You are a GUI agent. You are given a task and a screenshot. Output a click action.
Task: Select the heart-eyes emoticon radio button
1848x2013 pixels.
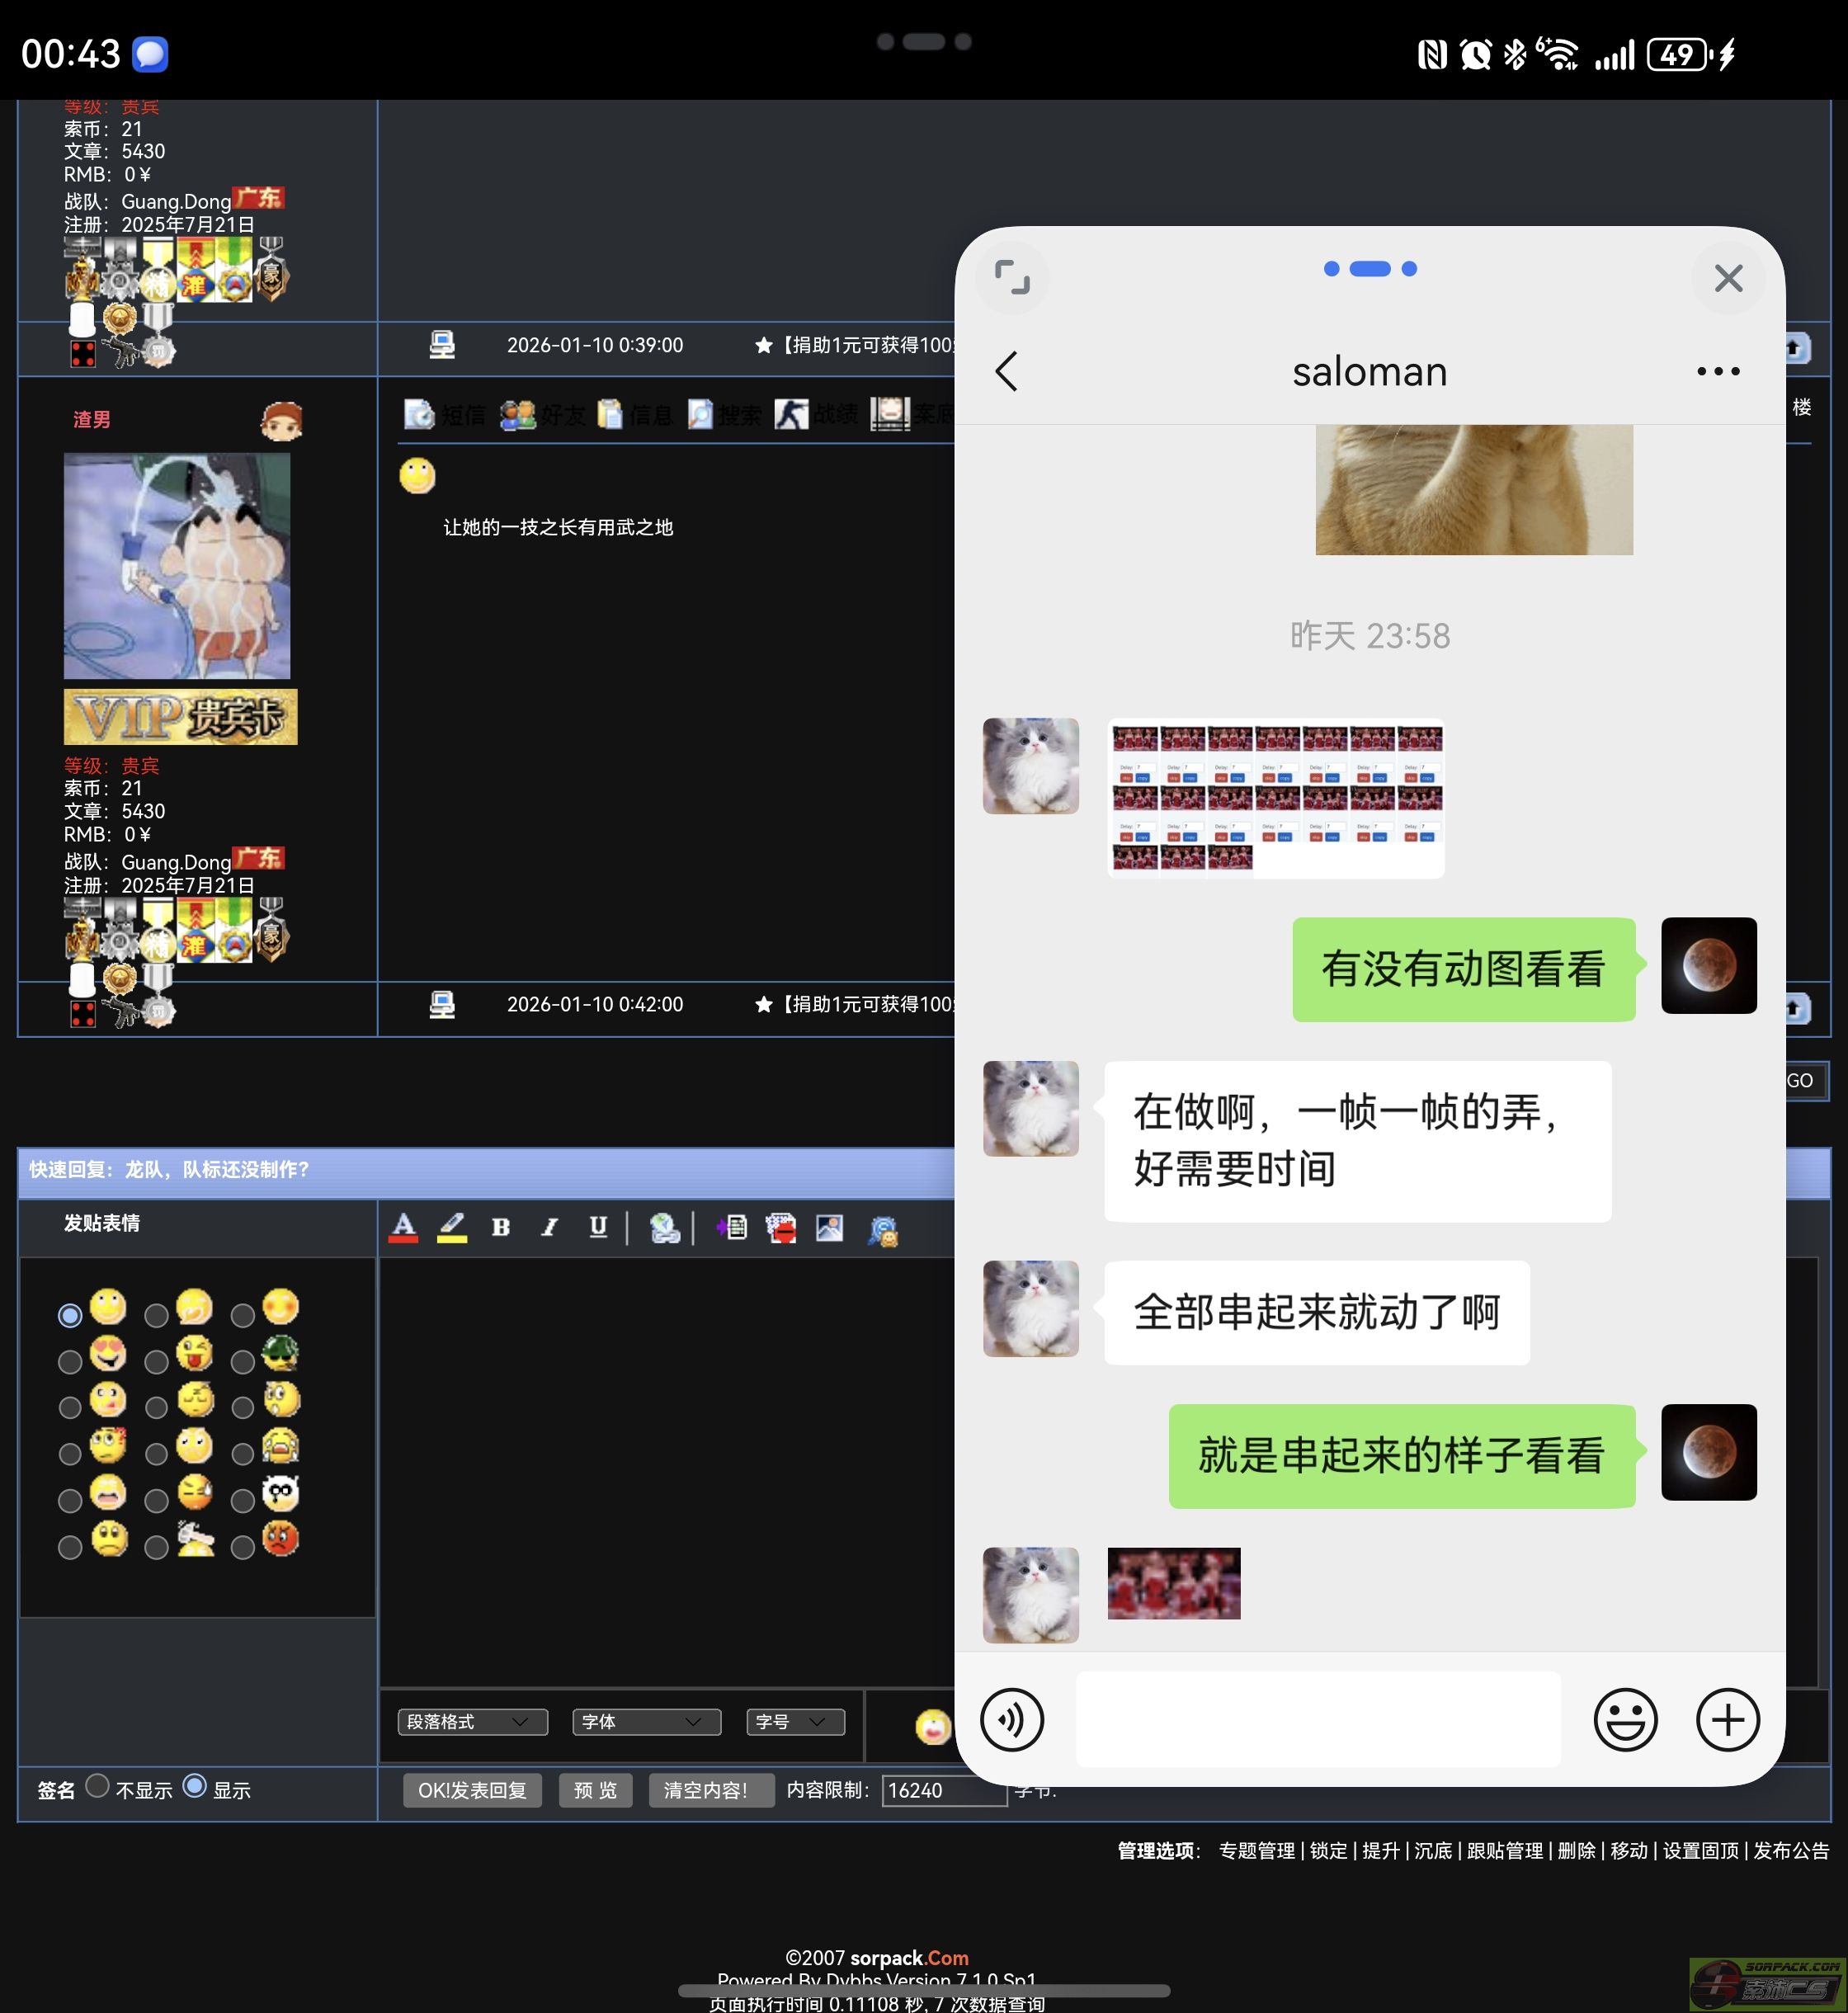point(70,1362)
